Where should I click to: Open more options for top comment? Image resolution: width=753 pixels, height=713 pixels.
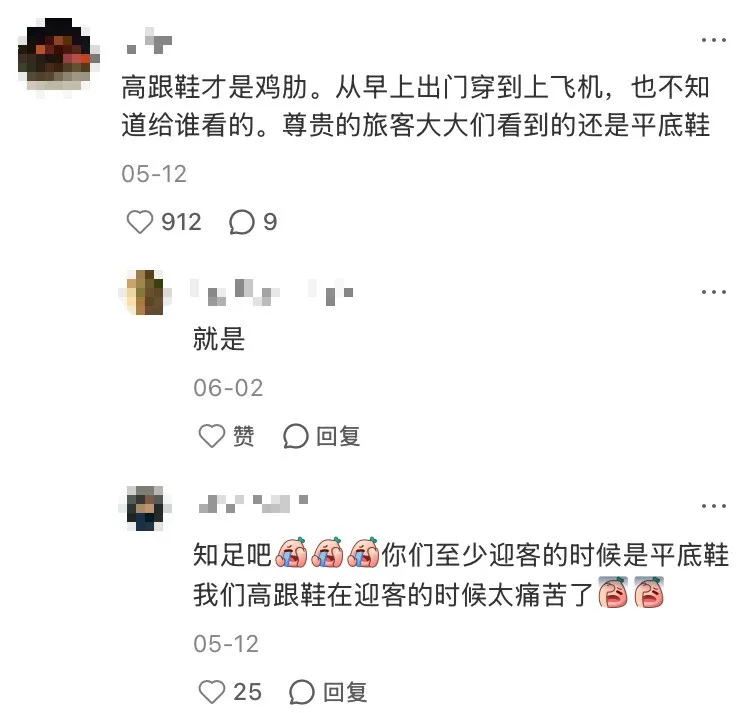click(x=714, y=40)
